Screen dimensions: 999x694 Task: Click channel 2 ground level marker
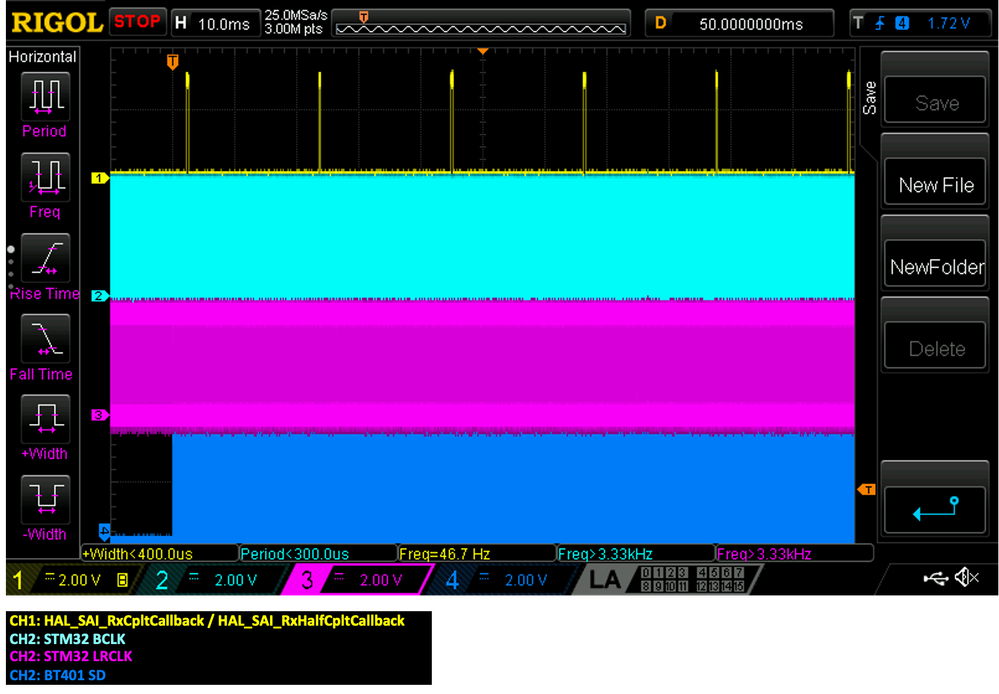click(99, 296)
